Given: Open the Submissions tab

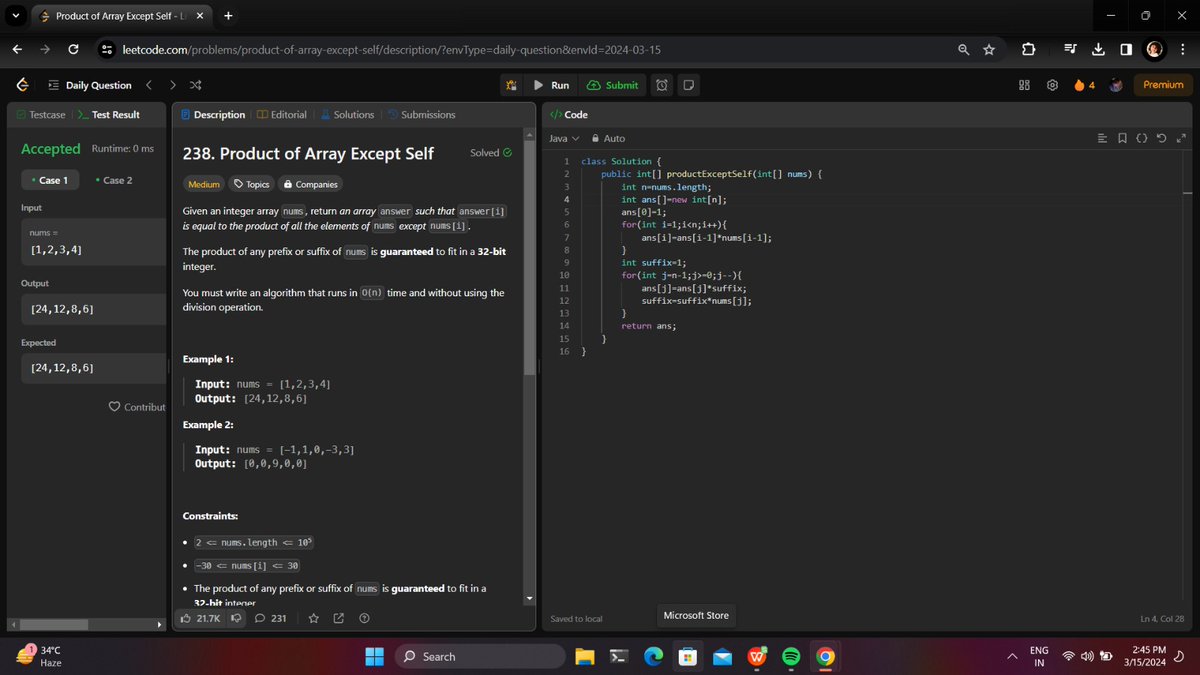Looking at the screenshot, I should coord(421,115).
